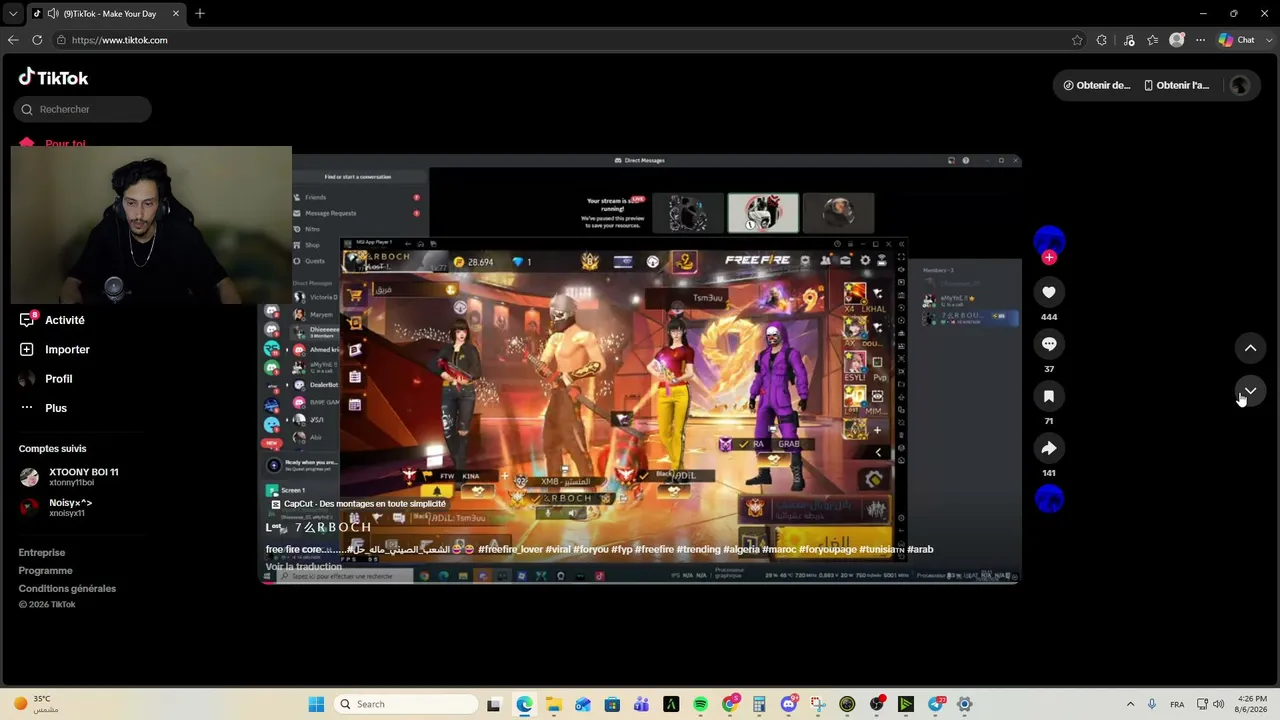
Task: Open the browser extensions menu
Action: coord(1102,40)
